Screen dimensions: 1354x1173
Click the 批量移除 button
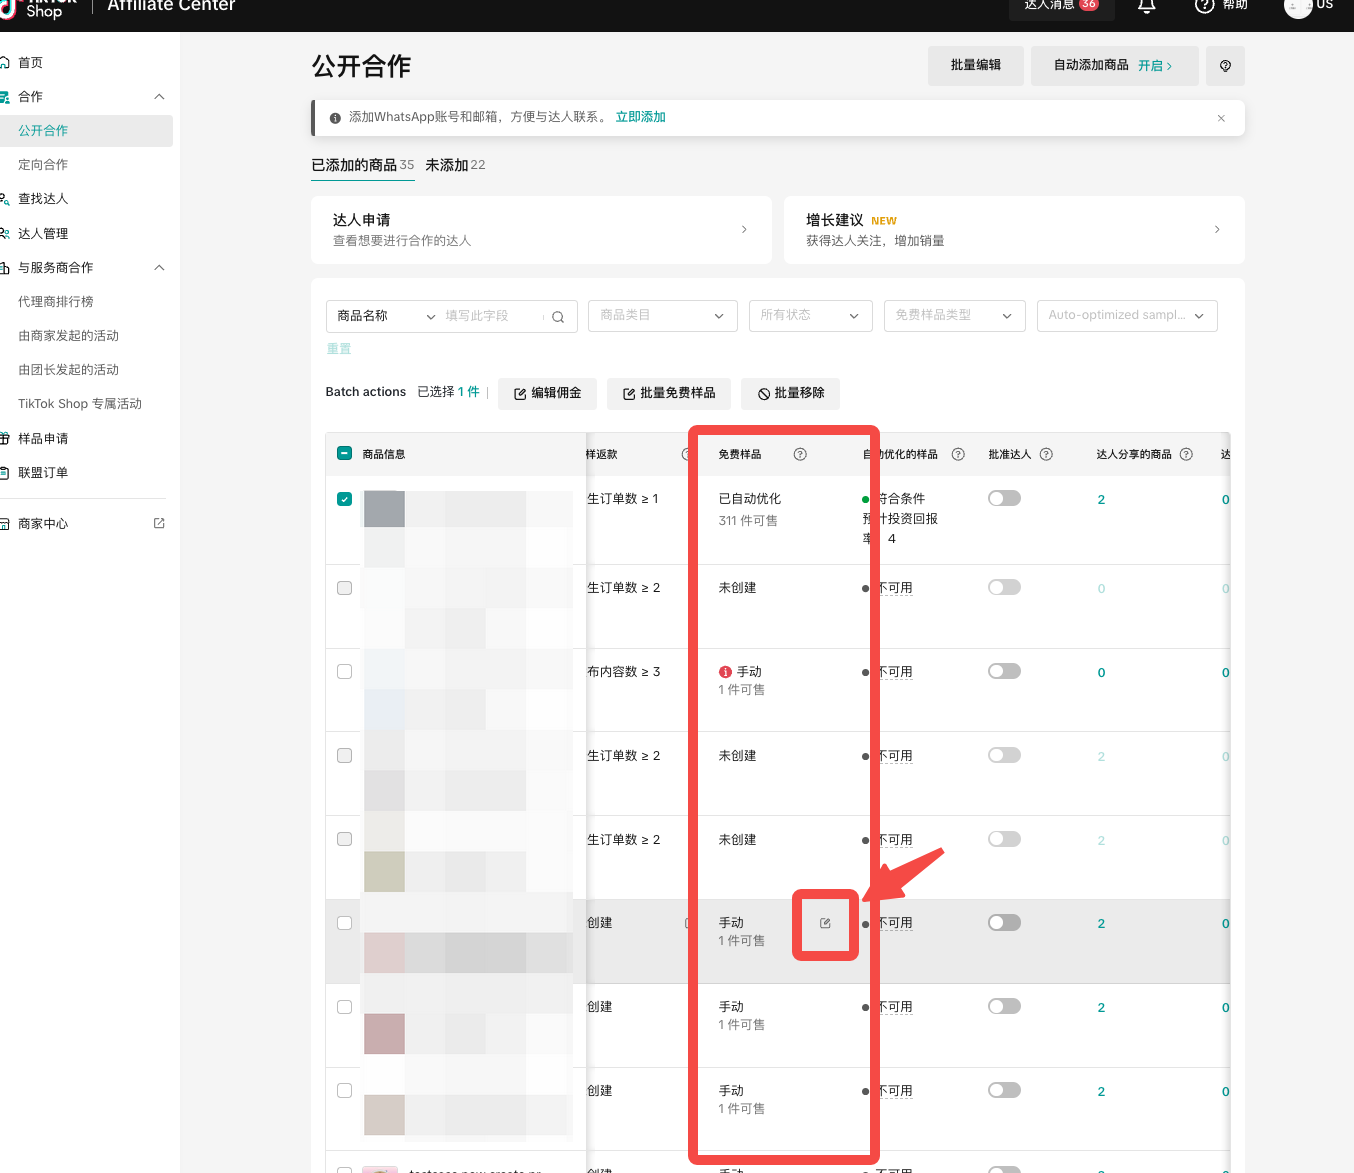pyautogui.click(x=790, y=394)
